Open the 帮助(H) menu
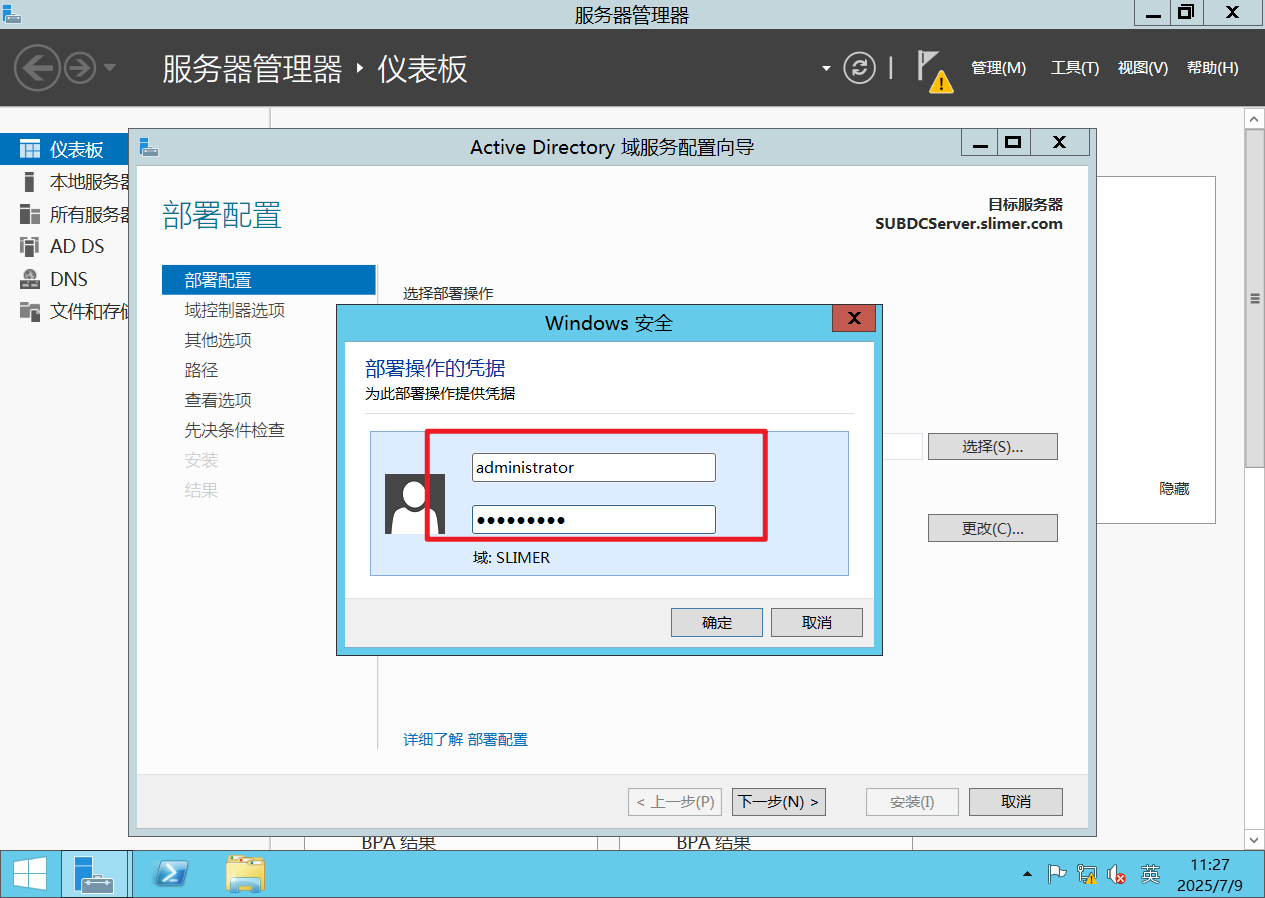The image size is (1265, 898). point(1212,68)
